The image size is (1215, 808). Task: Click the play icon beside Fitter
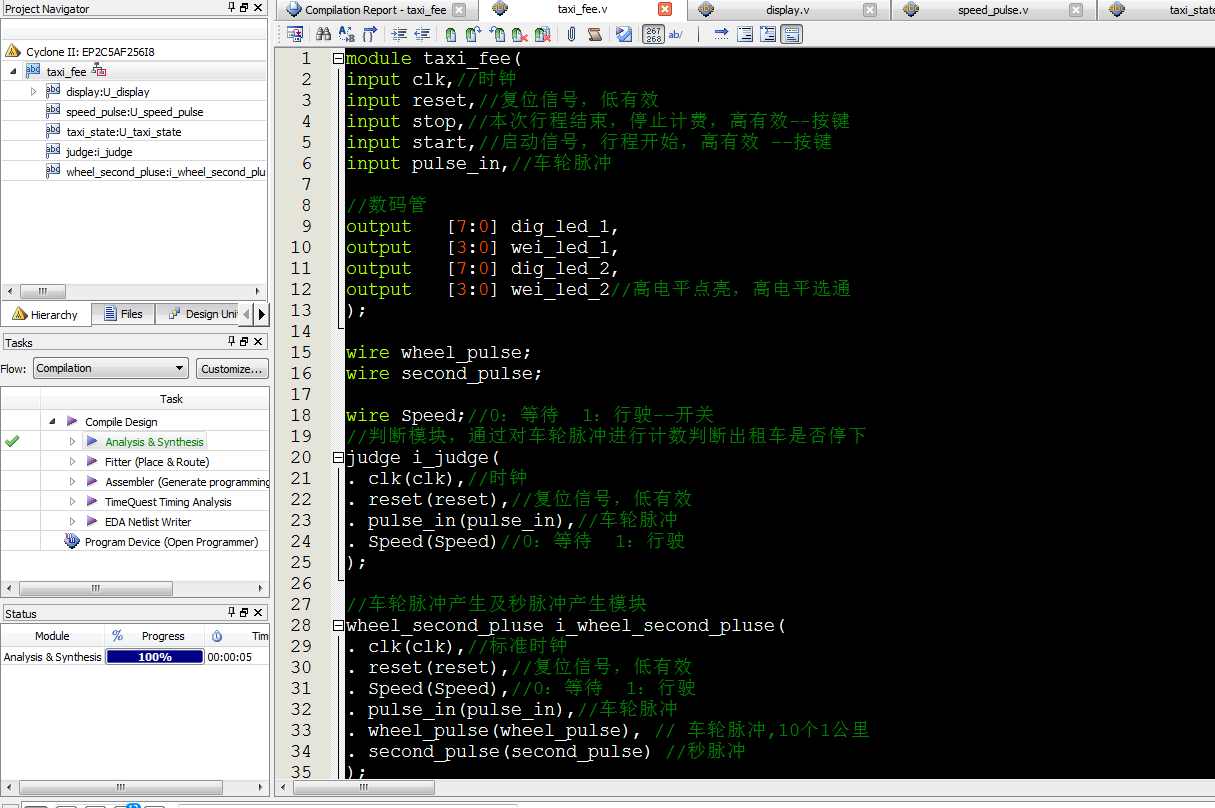click(91, 462)
